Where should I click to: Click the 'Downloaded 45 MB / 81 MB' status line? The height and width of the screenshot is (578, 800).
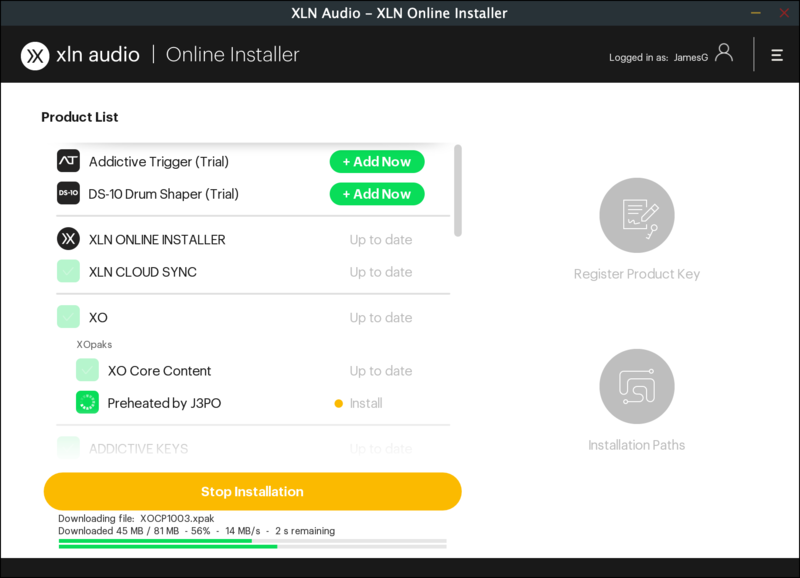[x=196, y=531]
